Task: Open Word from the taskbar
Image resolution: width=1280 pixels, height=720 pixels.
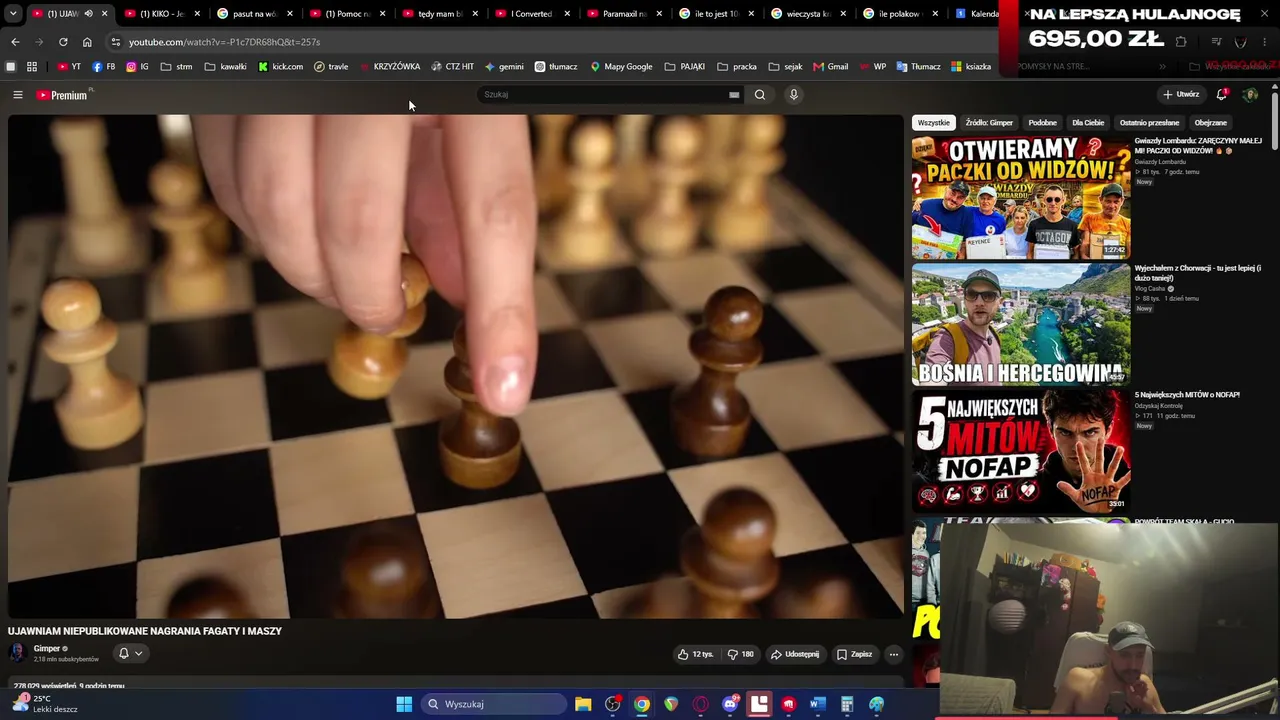Action: pyautogui.click(x=817, y=704)
